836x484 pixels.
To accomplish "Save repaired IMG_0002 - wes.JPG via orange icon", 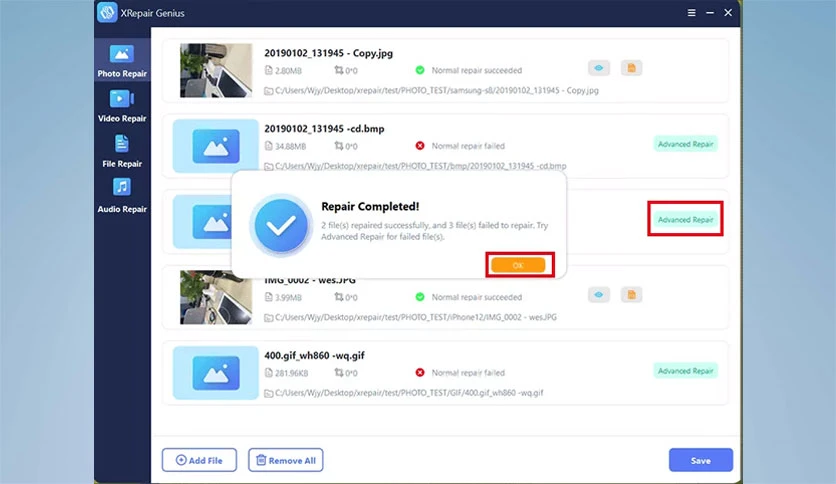I will pos(631,295).
